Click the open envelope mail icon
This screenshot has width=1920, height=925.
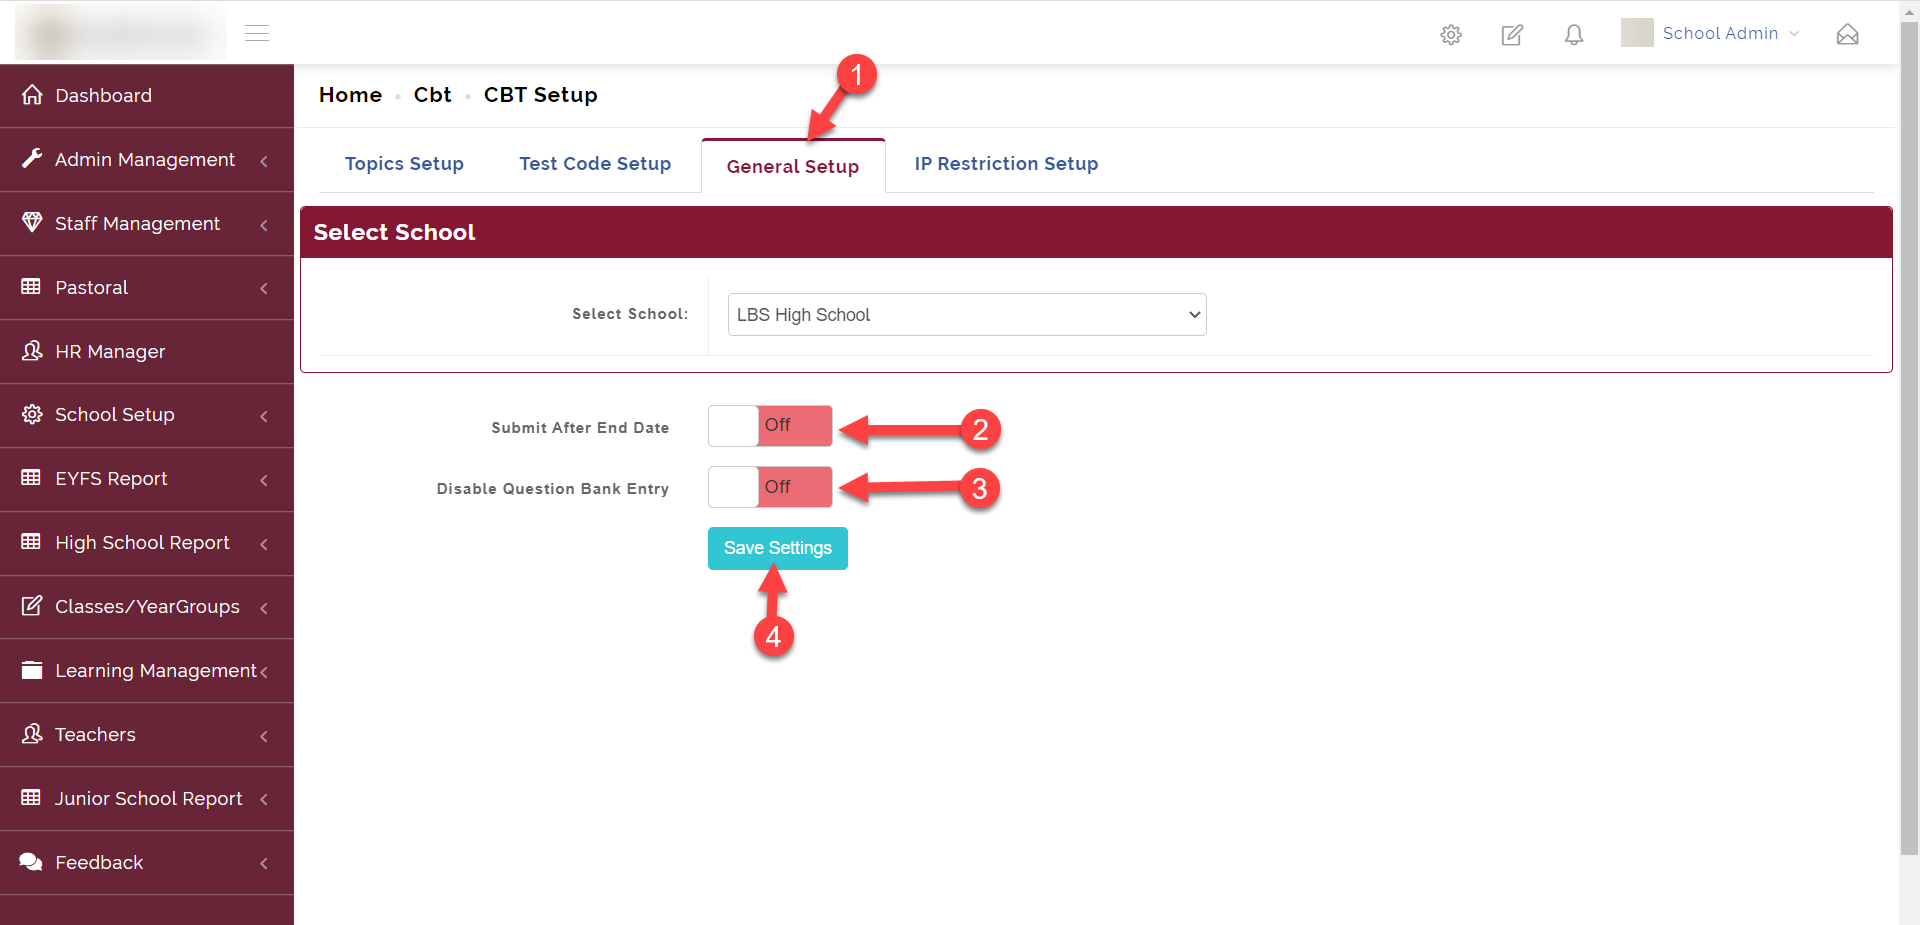(x=1848, y=35)
